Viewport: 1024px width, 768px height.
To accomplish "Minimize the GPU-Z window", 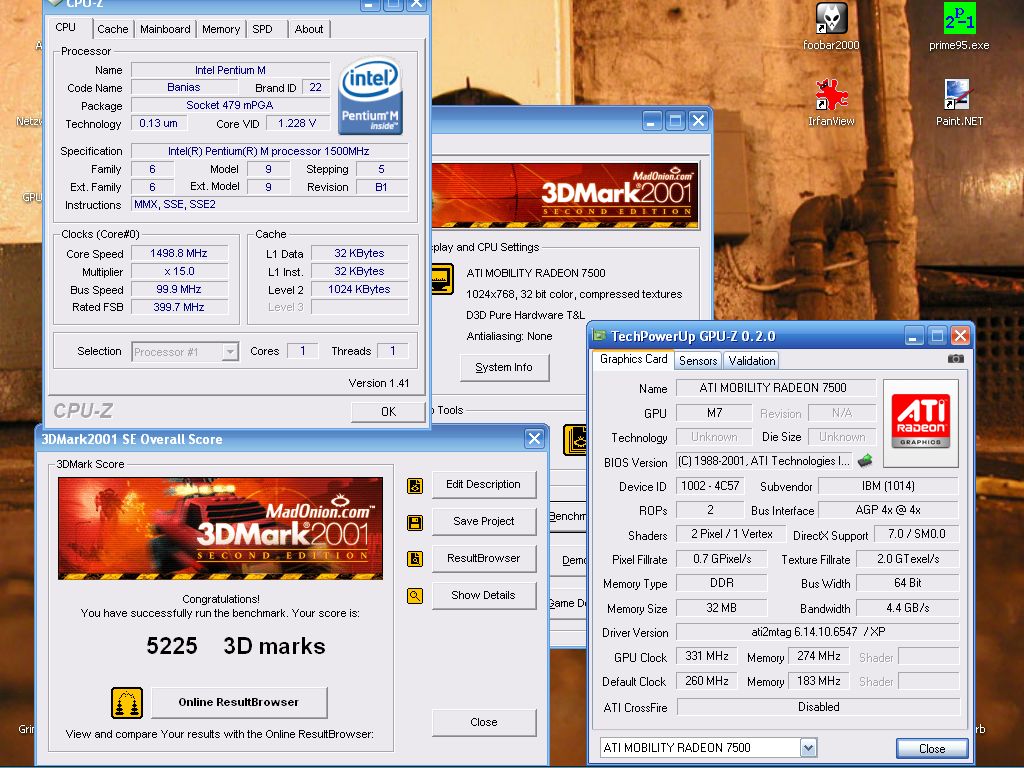I will [914, 336].
